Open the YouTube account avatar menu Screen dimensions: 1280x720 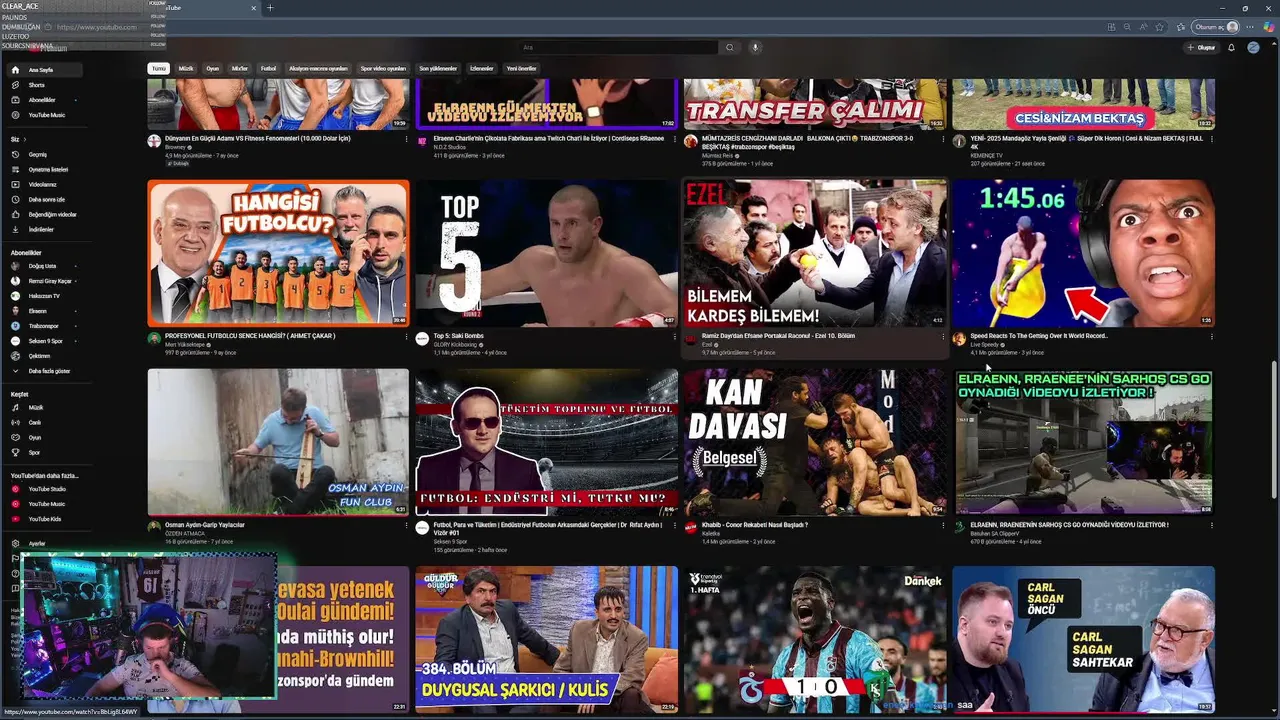tap(1253, 47)
